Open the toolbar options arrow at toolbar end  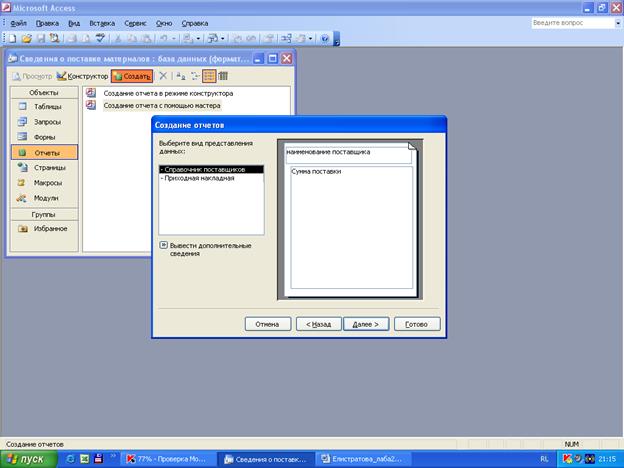337,39
